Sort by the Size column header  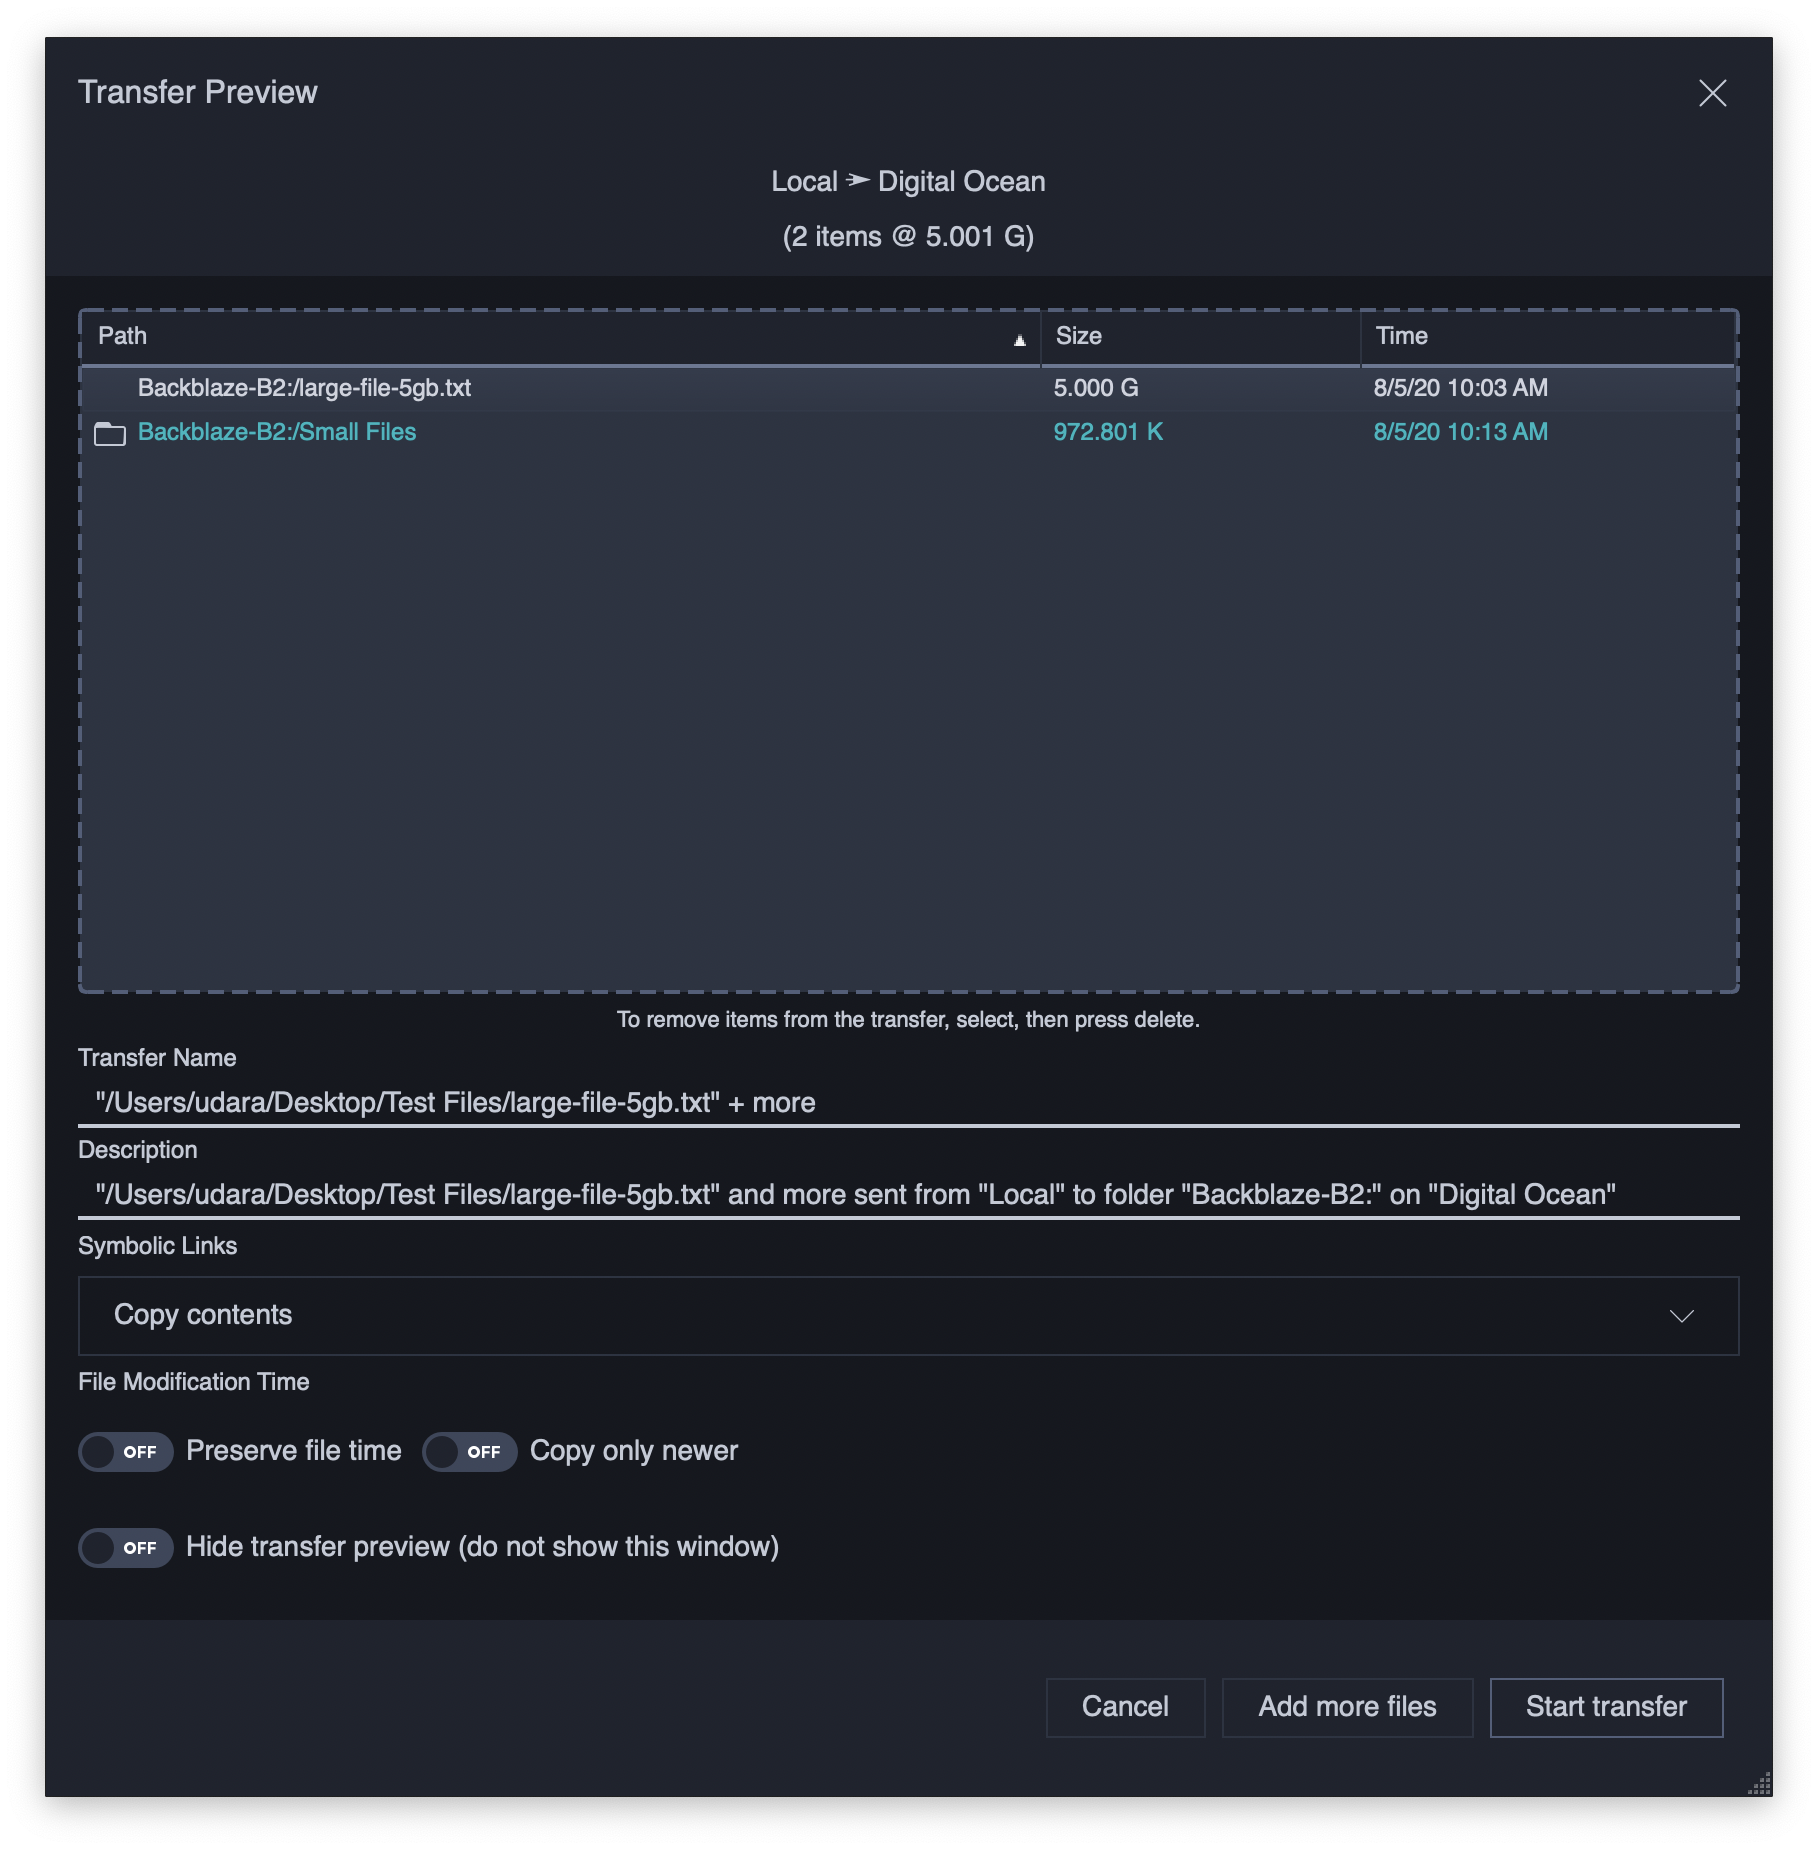pyautogui.click(x=1200, y=337)
